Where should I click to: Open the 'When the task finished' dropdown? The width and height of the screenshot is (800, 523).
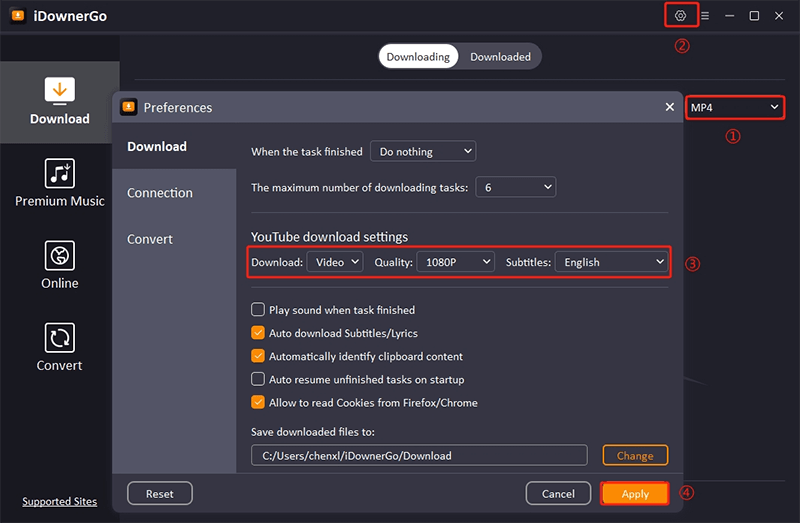click(x=423, y=152)
